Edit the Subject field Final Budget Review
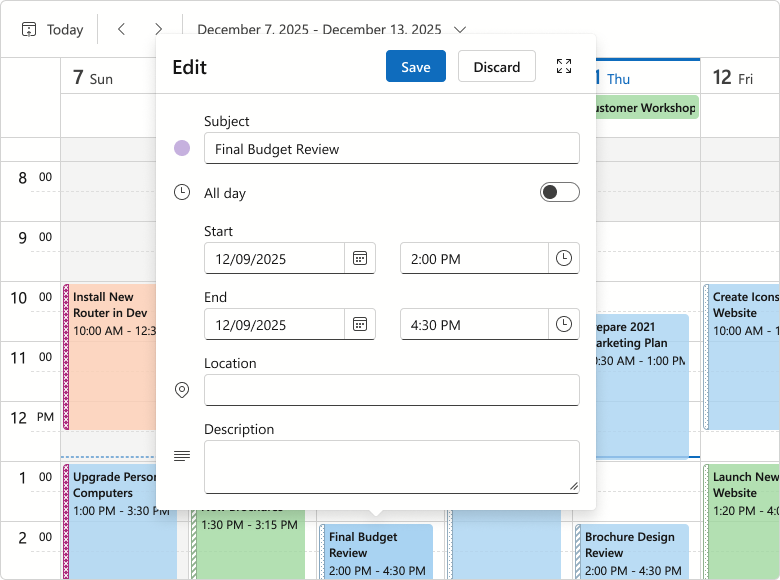 [x=391, y=148]
